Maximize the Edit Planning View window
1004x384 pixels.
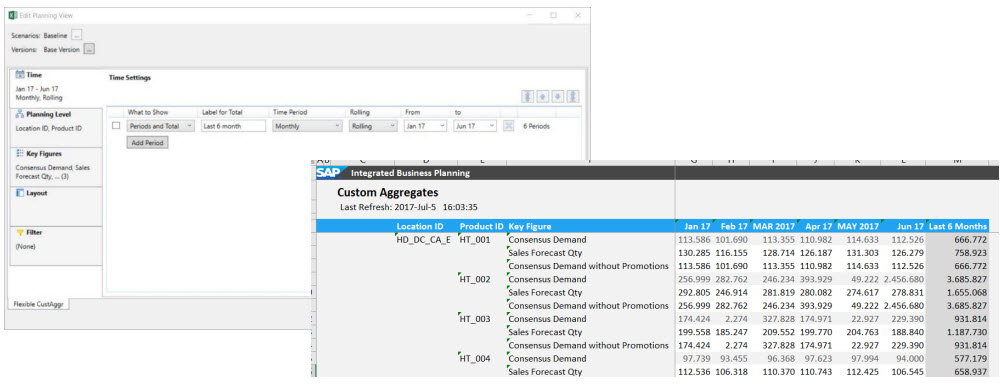tap(553, 15)
